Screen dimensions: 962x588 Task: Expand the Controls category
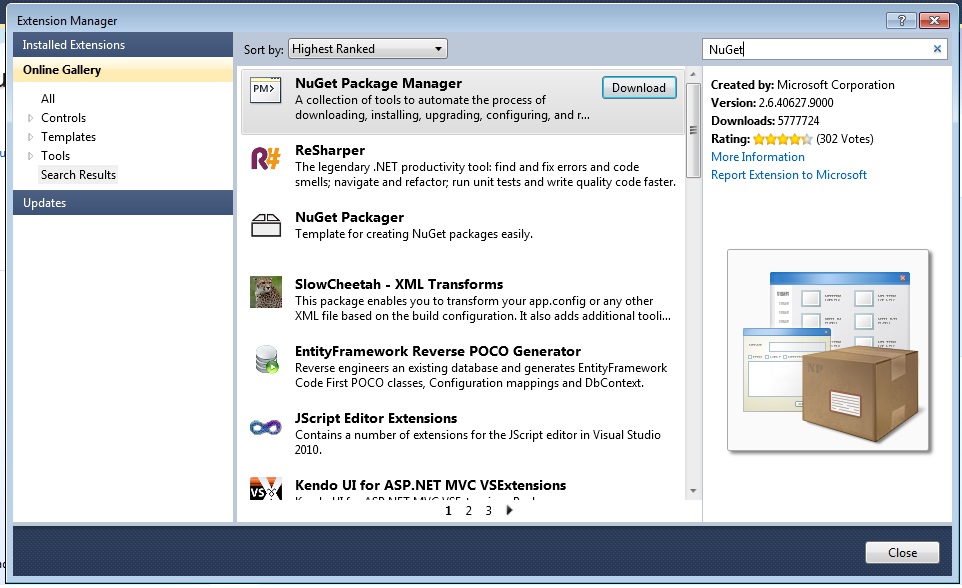pyautogui.click(x=33, y=117)
